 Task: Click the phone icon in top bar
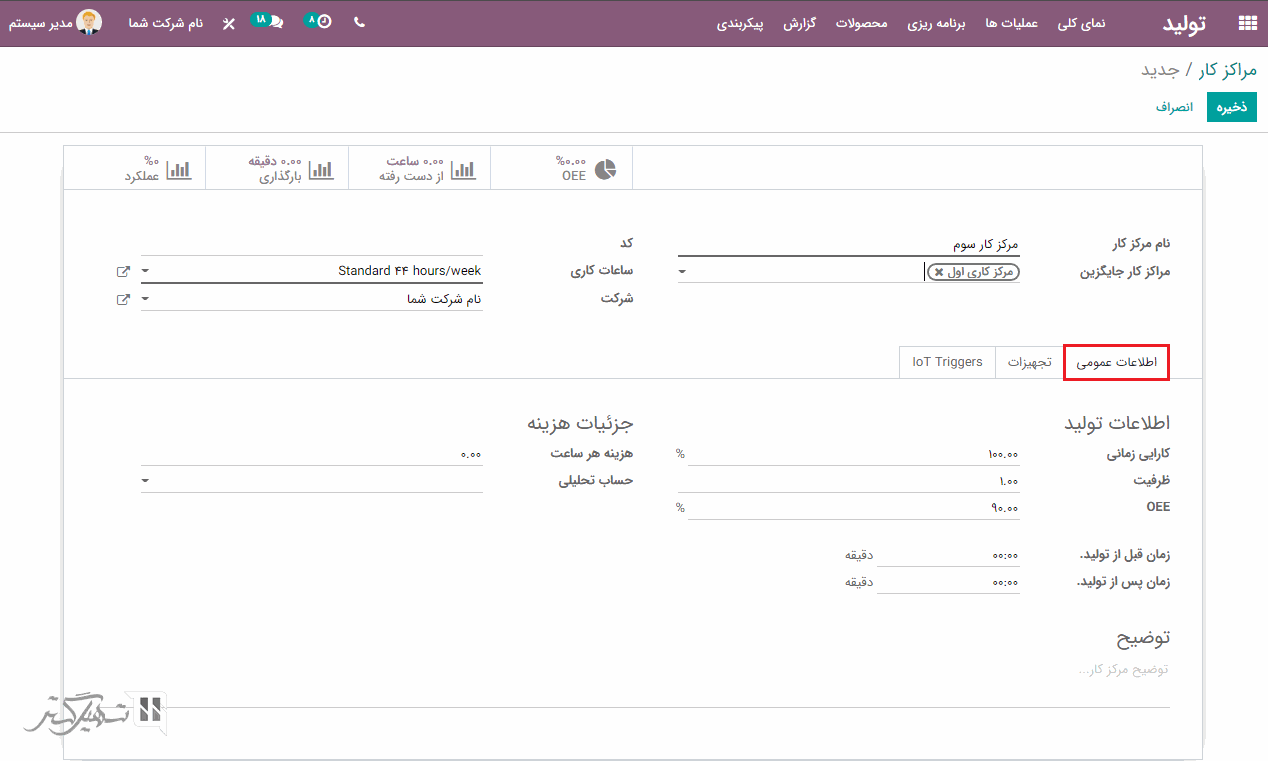(360, 22)
